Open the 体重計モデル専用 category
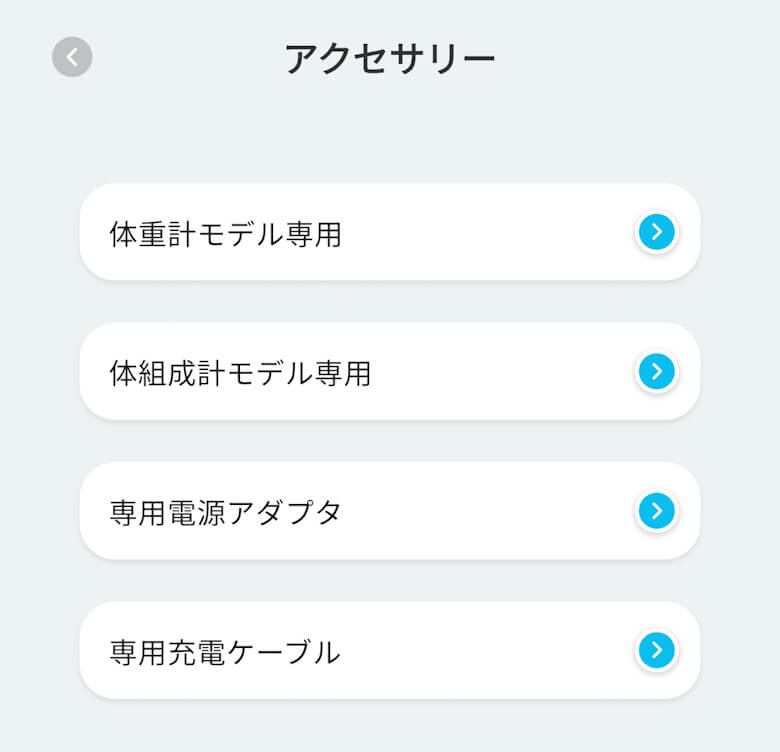Viewport: 780px width, 752px height. [x=389, y=232]
